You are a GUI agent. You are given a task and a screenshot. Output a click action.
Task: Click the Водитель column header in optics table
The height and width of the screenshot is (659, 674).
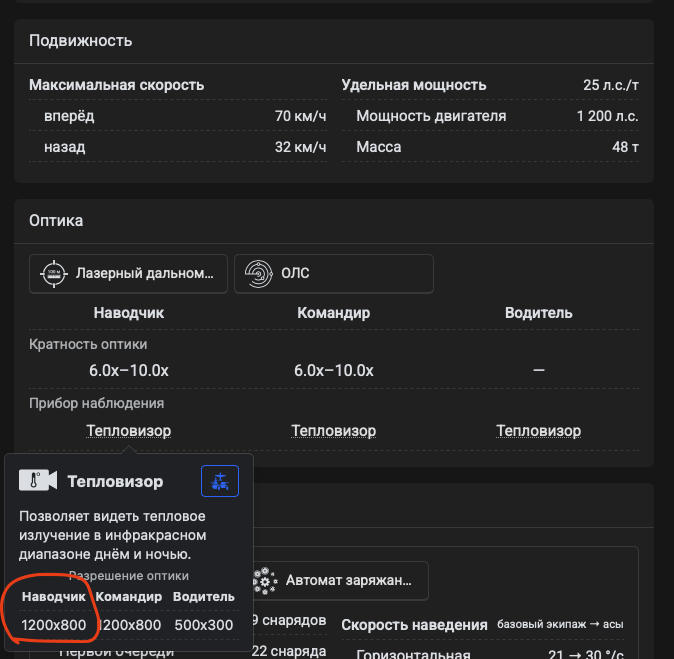tap(538, 313)
